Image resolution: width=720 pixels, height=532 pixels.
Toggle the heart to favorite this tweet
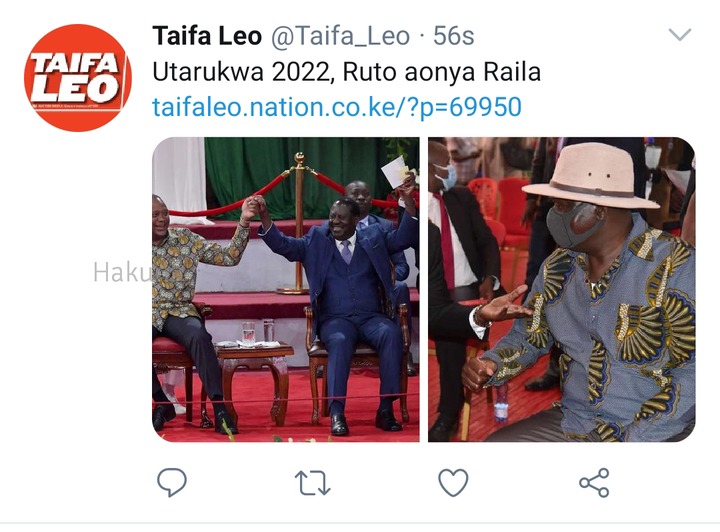(453, 482)
